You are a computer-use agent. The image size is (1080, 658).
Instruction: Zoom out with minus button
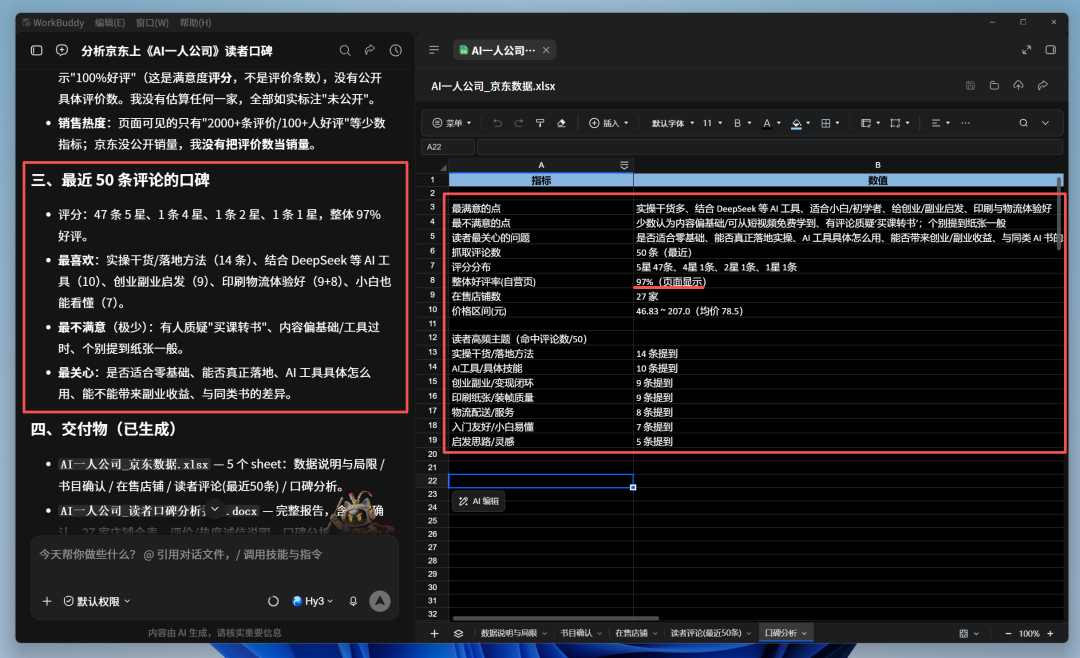[x=1008, y=633]
